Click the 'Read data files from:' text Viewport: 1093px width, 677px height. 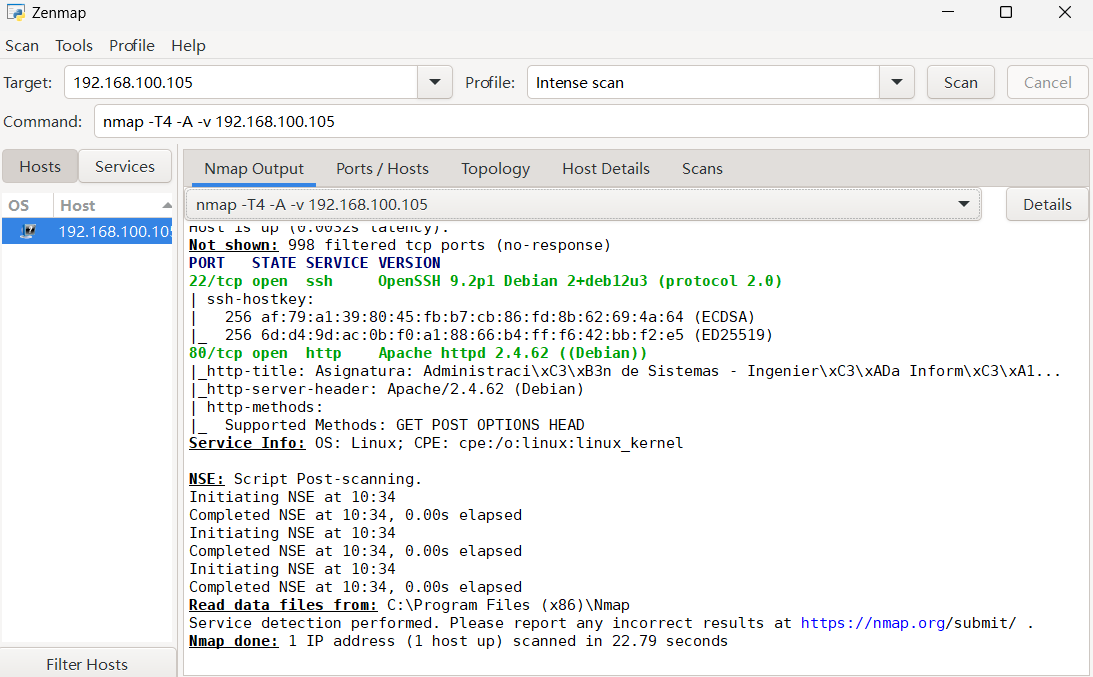(x=283, y=604)
